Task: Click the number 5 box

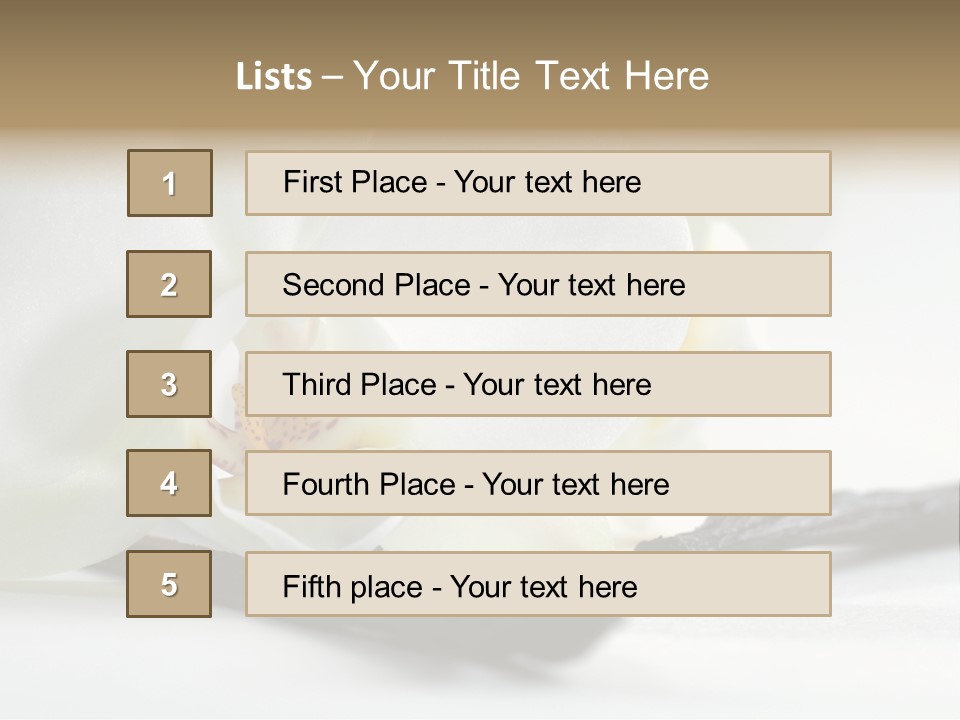Action: coord(169,584)
